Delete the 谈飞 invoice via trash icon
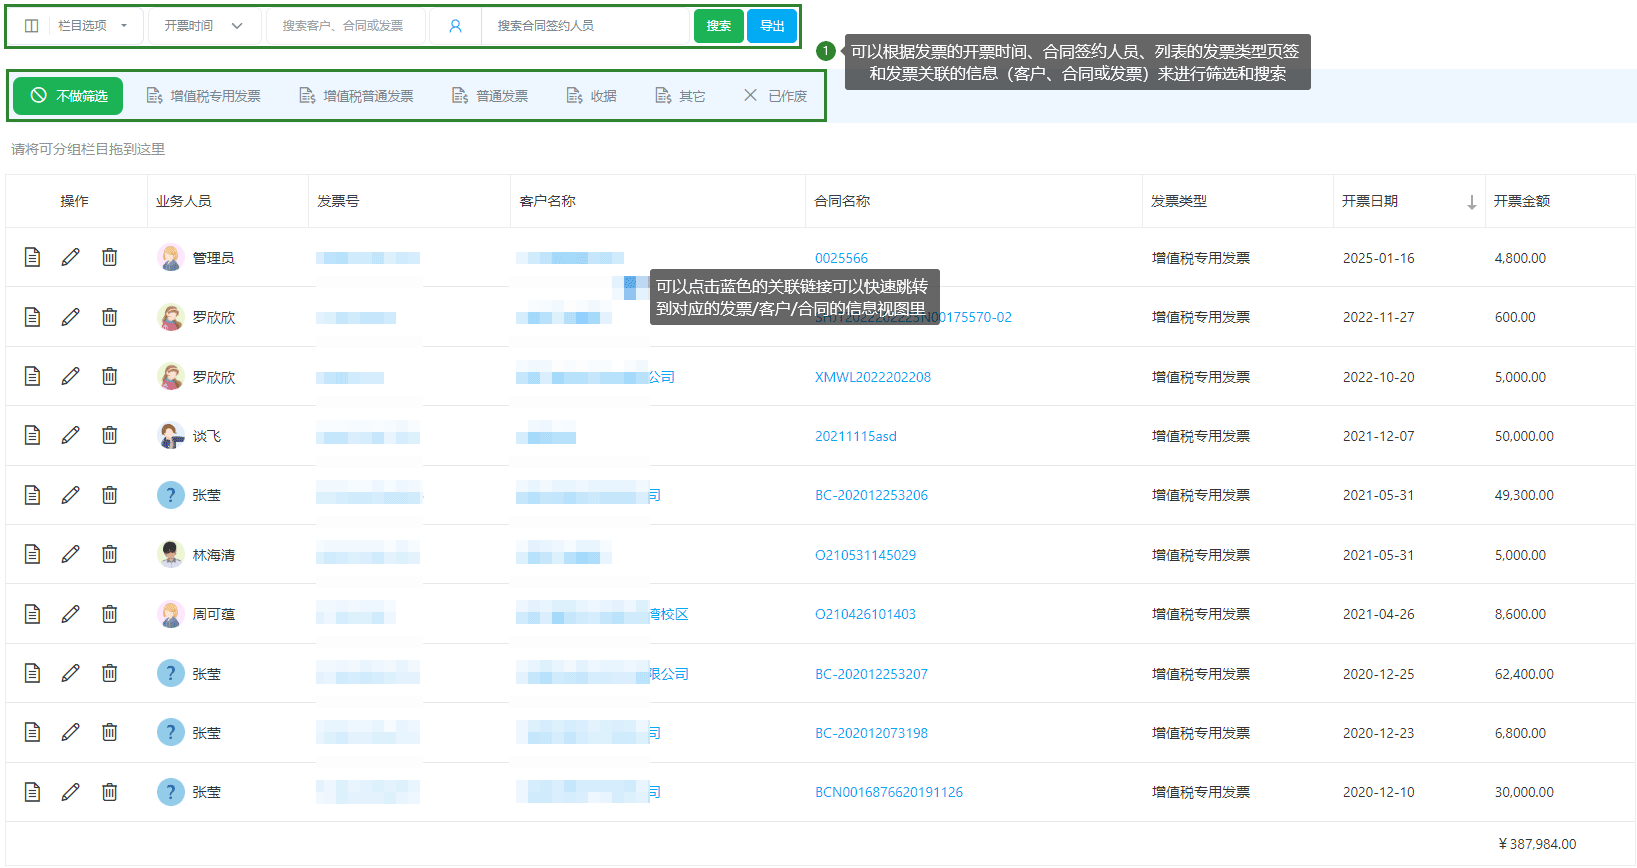Image resolution: width=1637 pixels, height=868 pixels. 109,435
